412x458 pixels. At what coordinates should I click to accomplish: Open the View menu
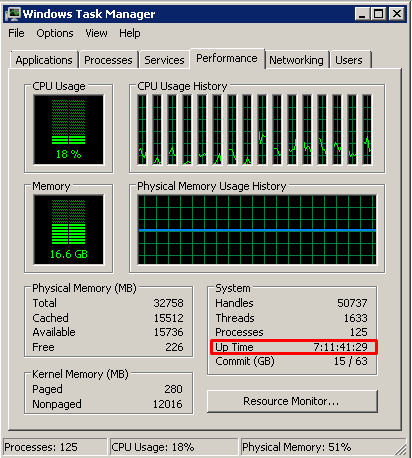96,33
